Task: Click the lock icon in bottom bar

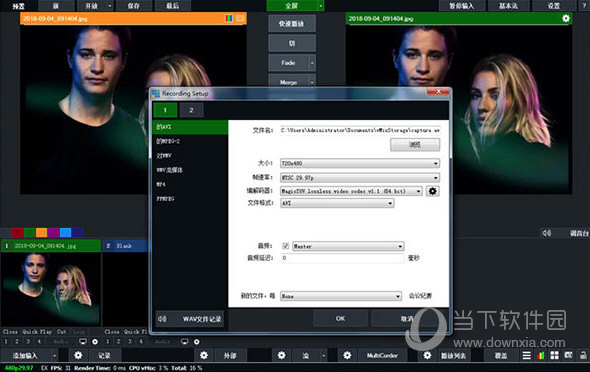Action: pos(583,355)
